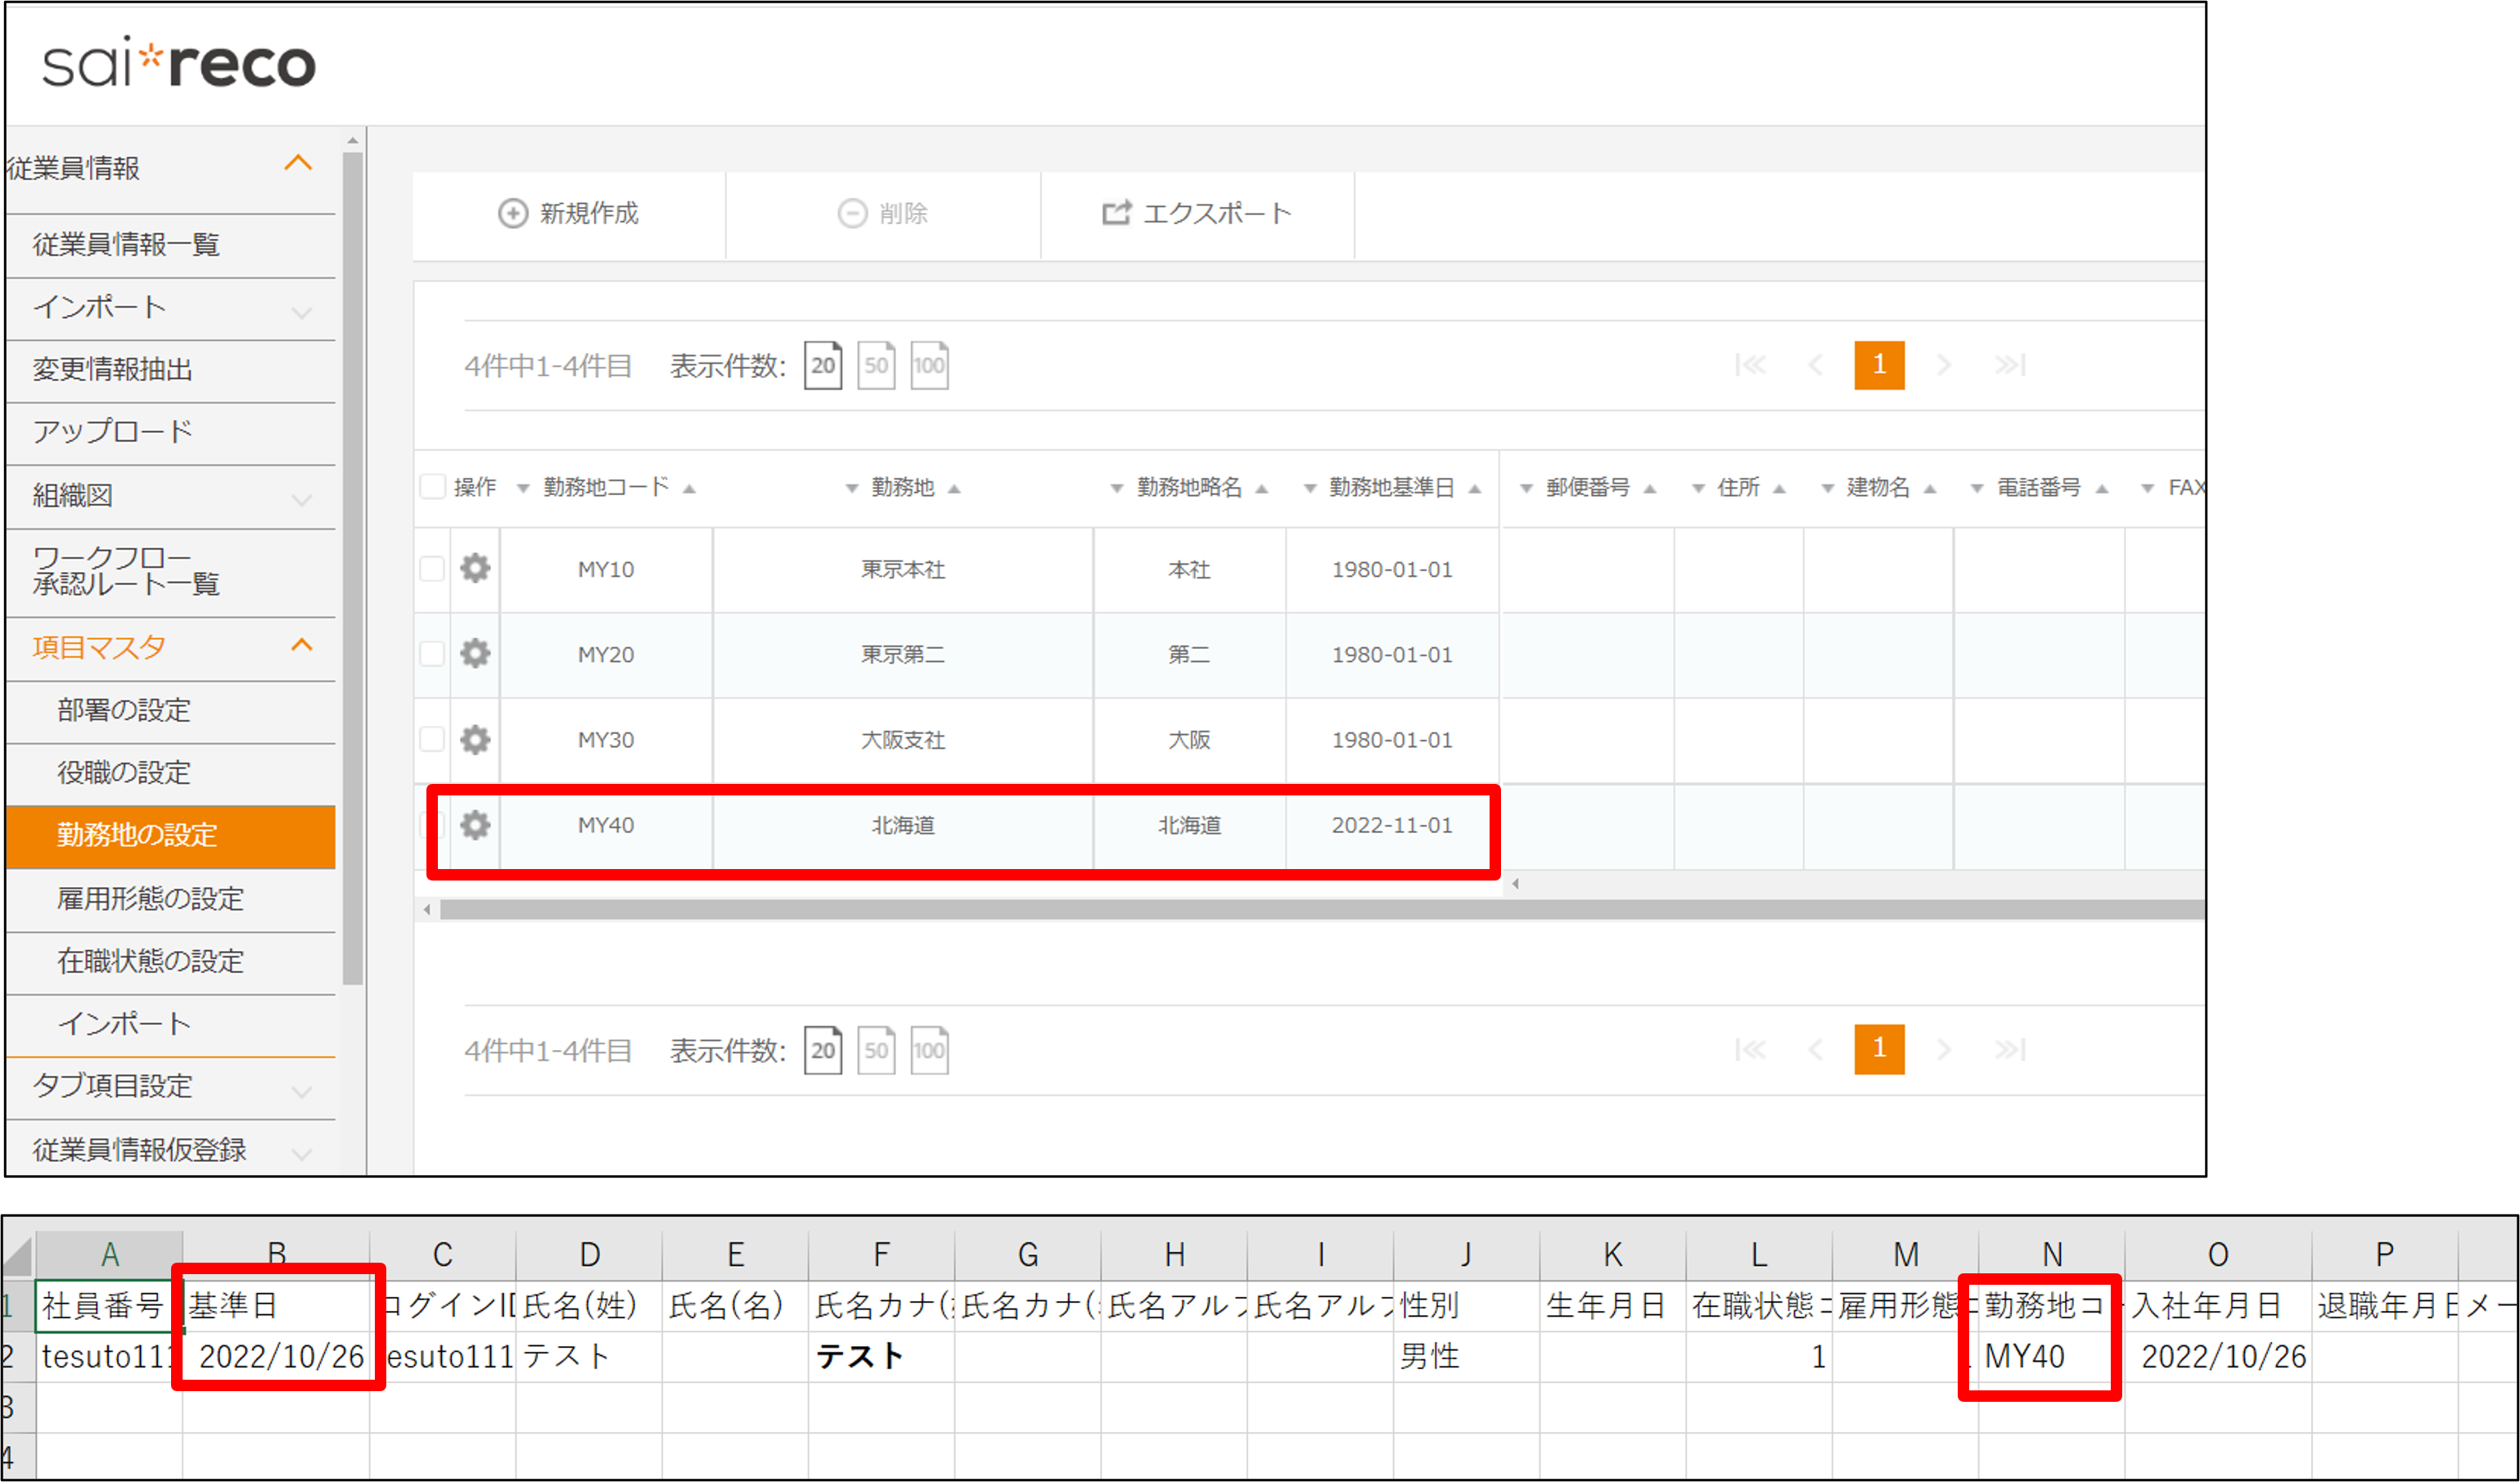Screen dimensions: 2520x1482
Task: Open 変更情報抽出 in sidebar
Action: point(171,370)
